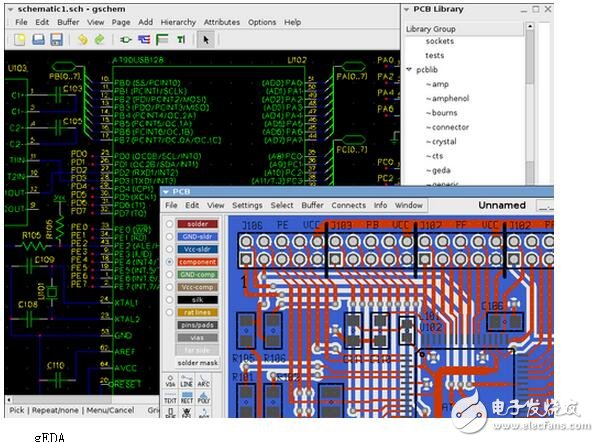Select the tool below TEXT in PCB

pos(170,412)
